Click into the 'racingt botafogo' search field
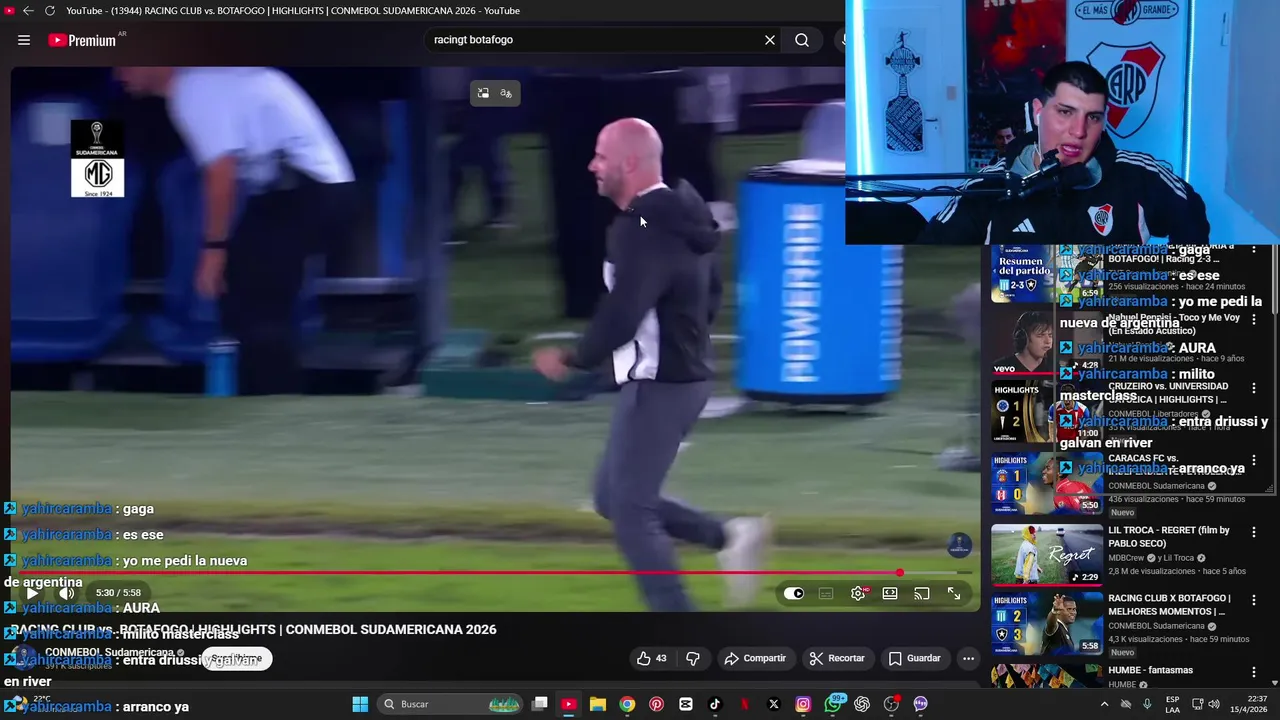 tap(593, 40)
